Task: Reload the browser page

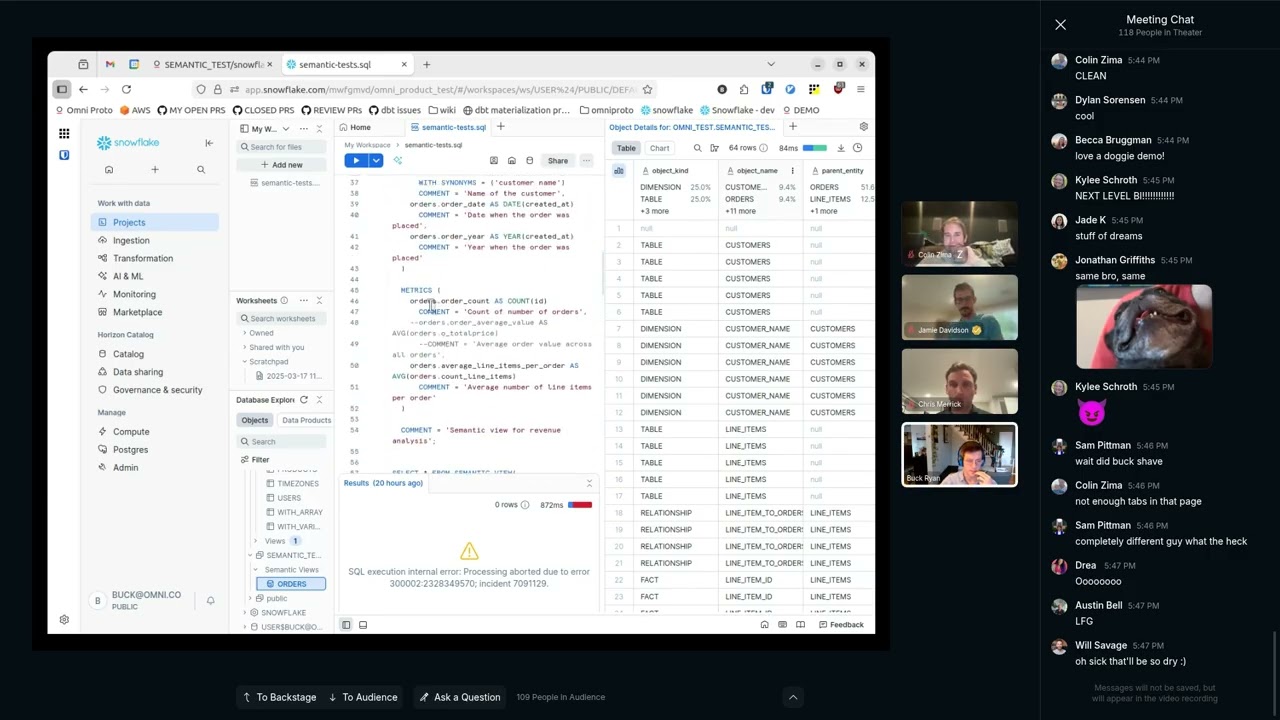Action: 126,90
